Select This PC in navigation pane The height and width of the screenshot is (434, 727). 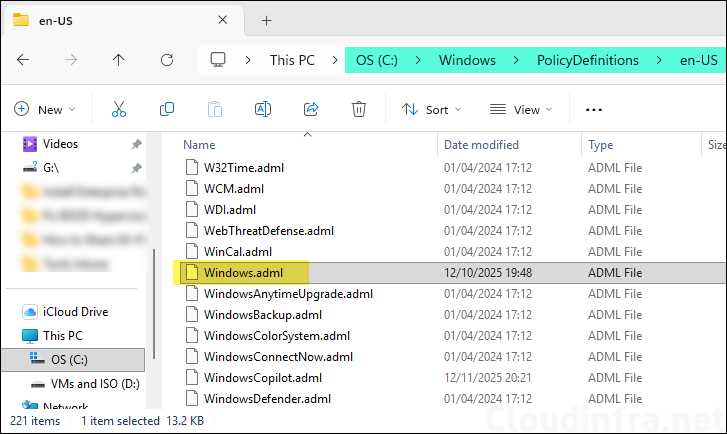(x=63, y=336)
